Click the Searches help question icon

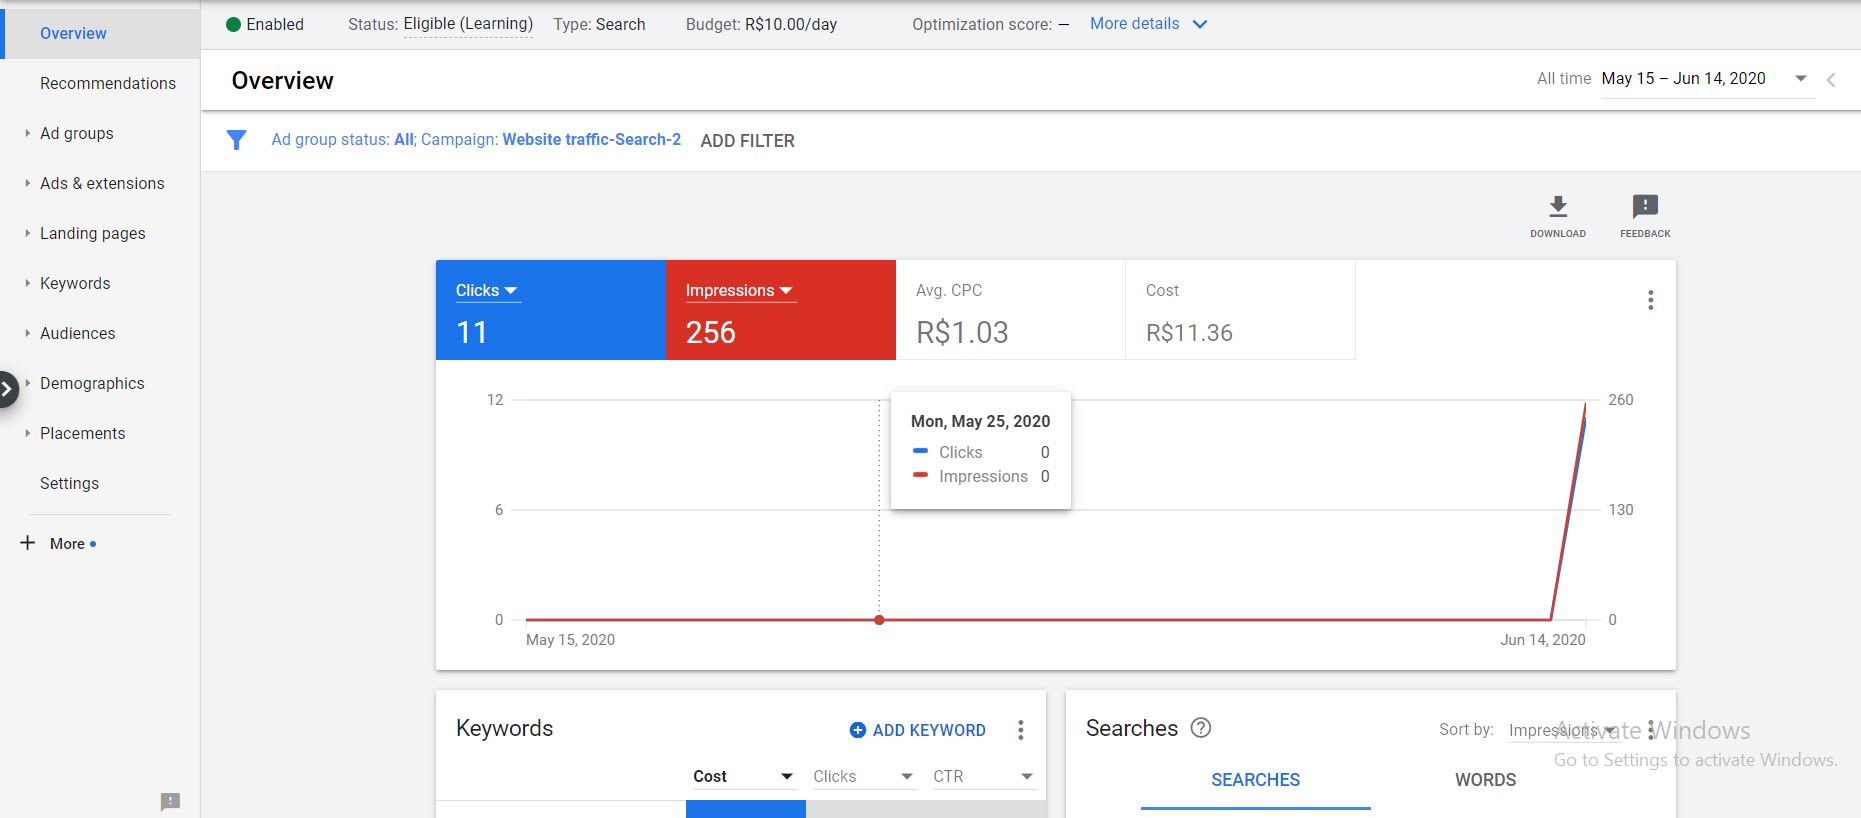pyautogui.click(x=1201, y=728)
